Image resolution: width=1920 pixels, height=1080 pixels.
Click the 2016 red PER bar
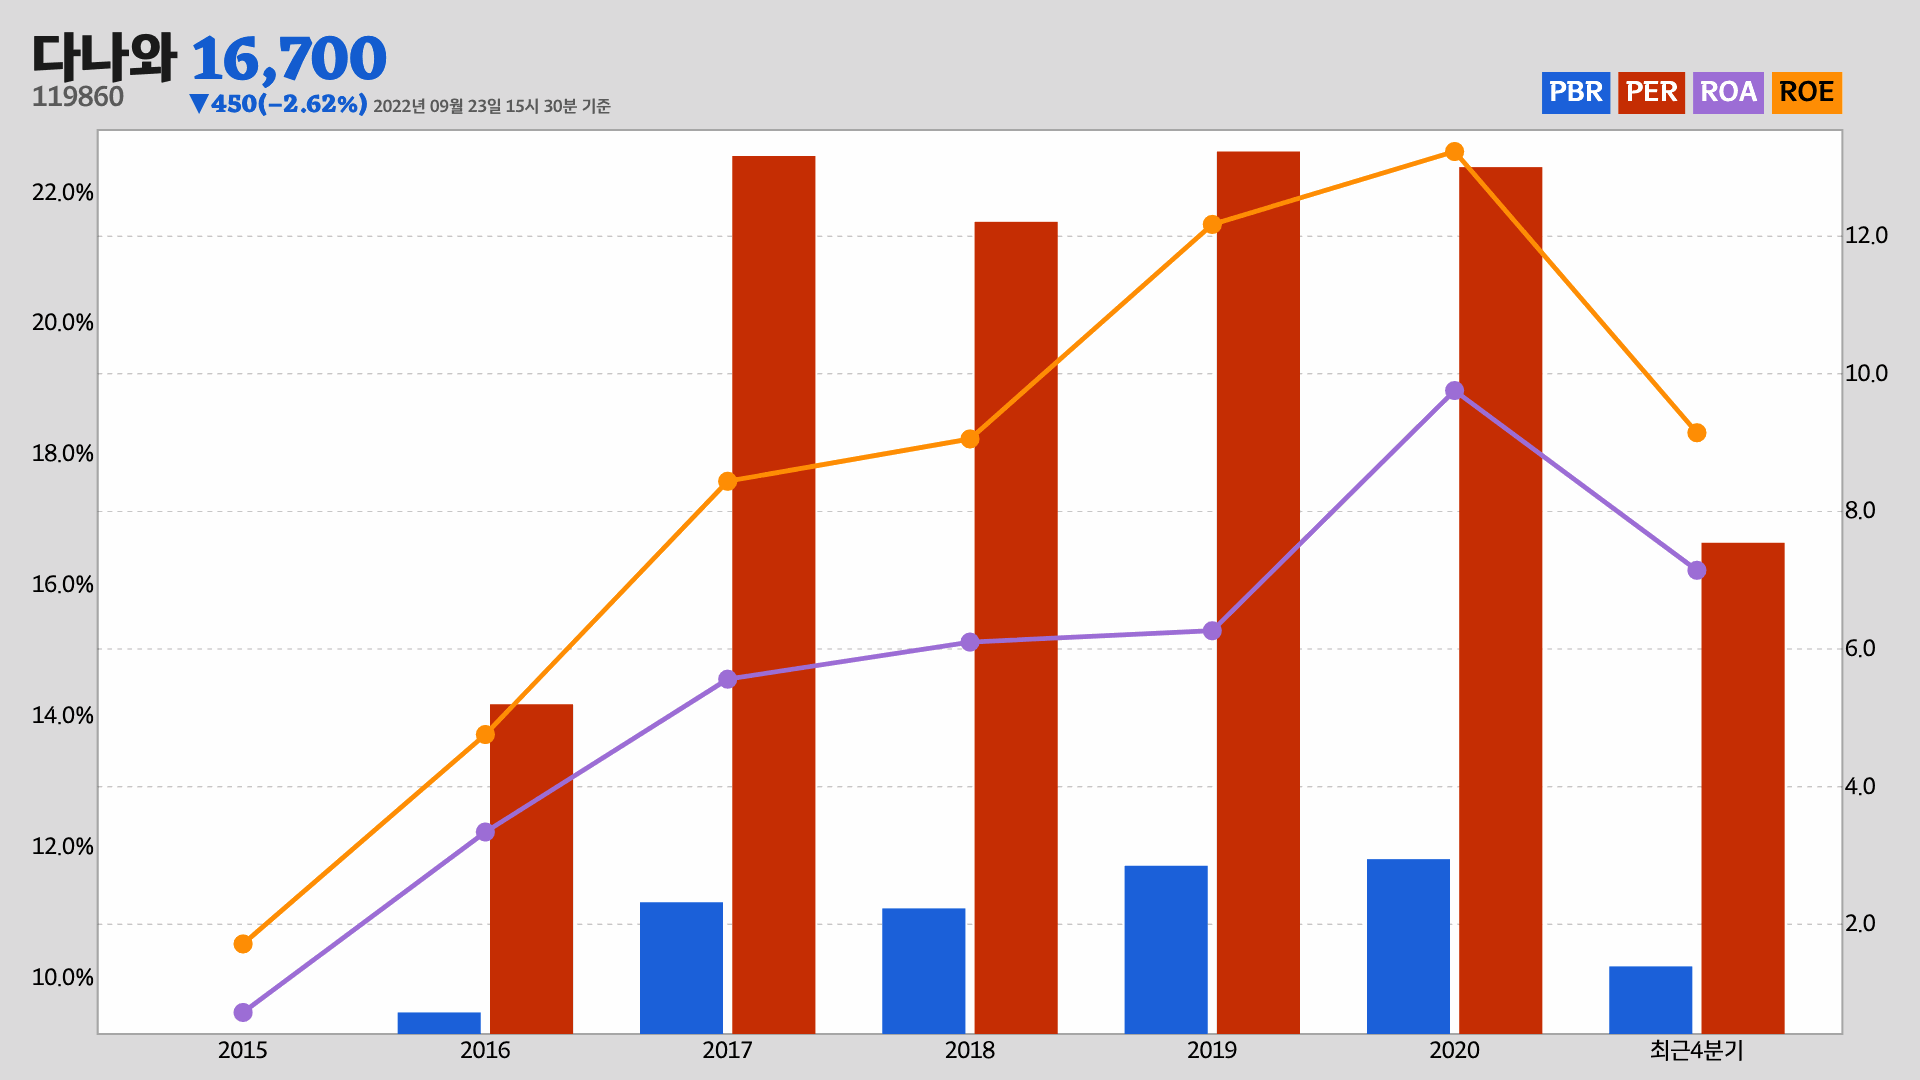(x=531, y=868)
